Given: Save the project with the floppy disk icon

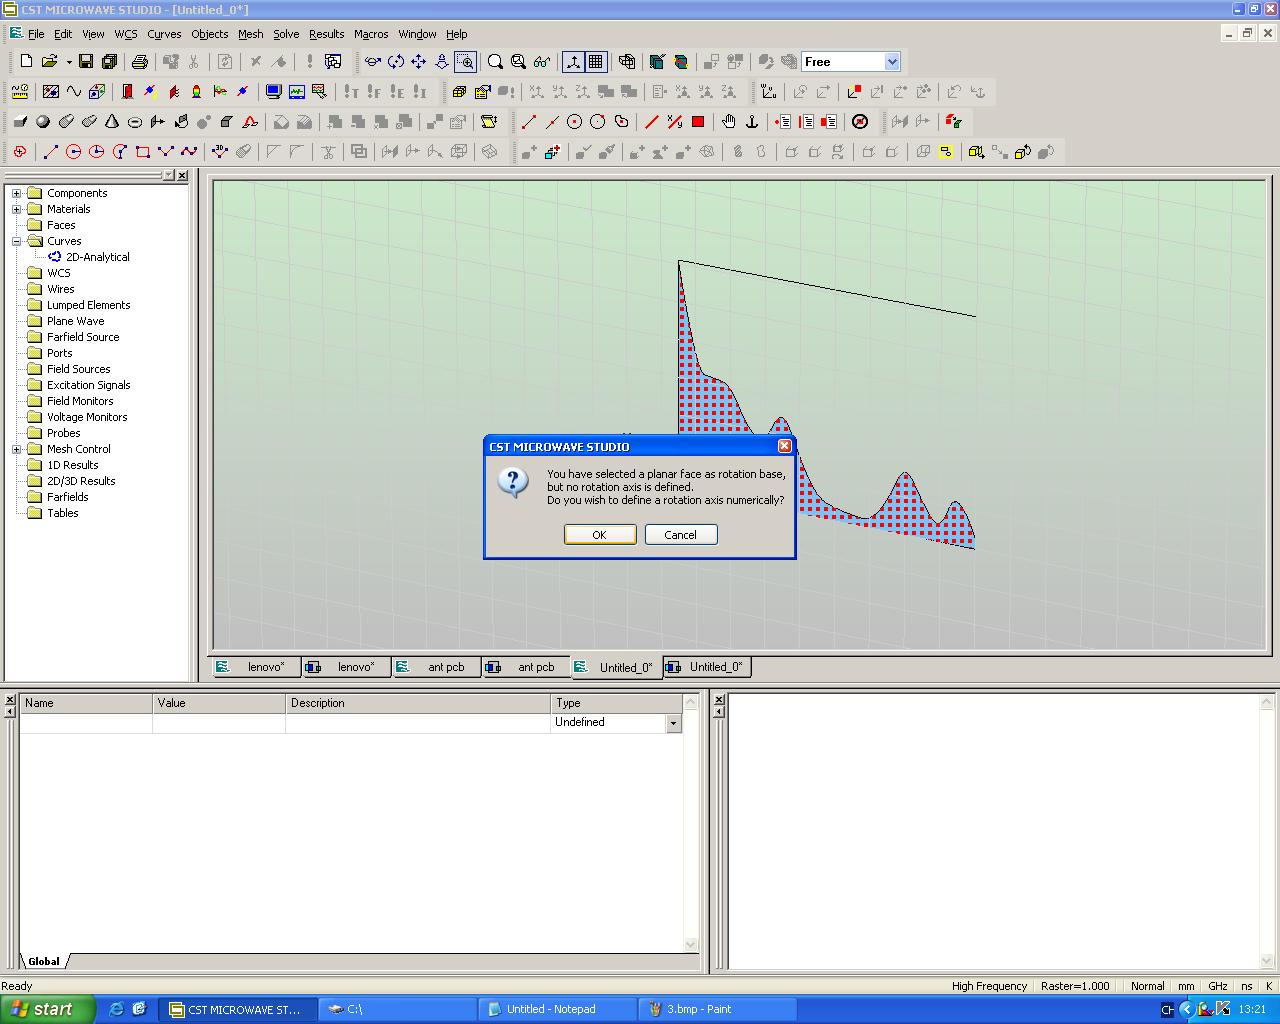Looking at the screenshot, I should pos(86,62).
